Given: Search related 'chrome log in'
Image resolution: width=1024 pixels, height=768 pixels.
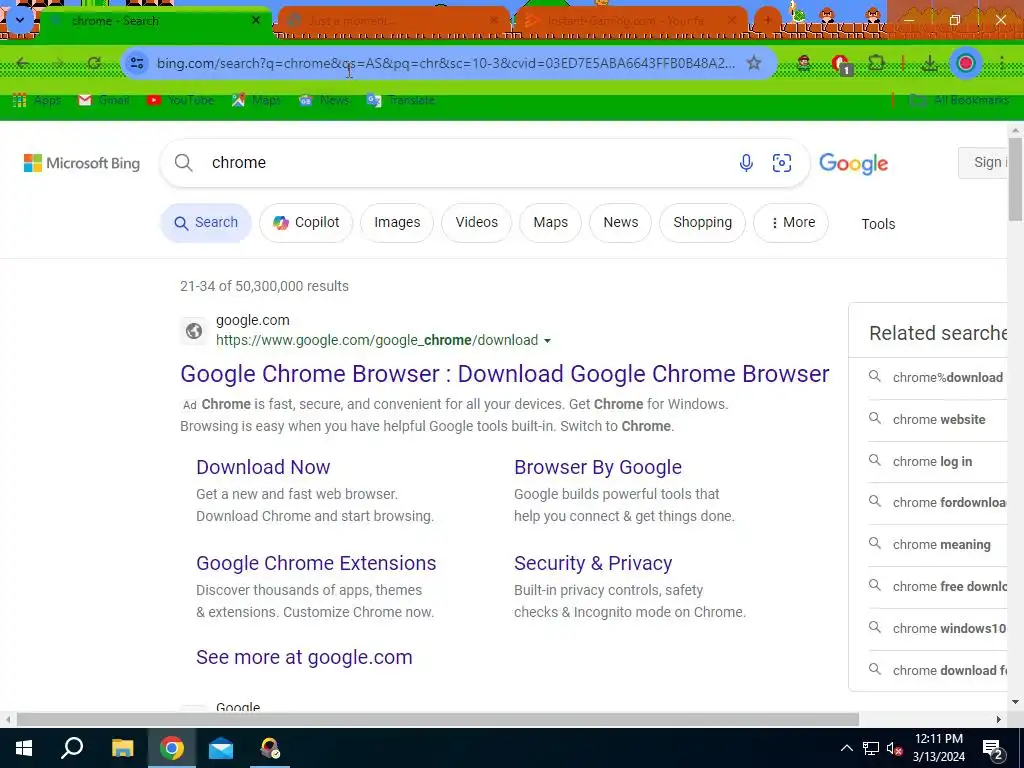Looking at the screenshot, I should click(x=937, y=462).
